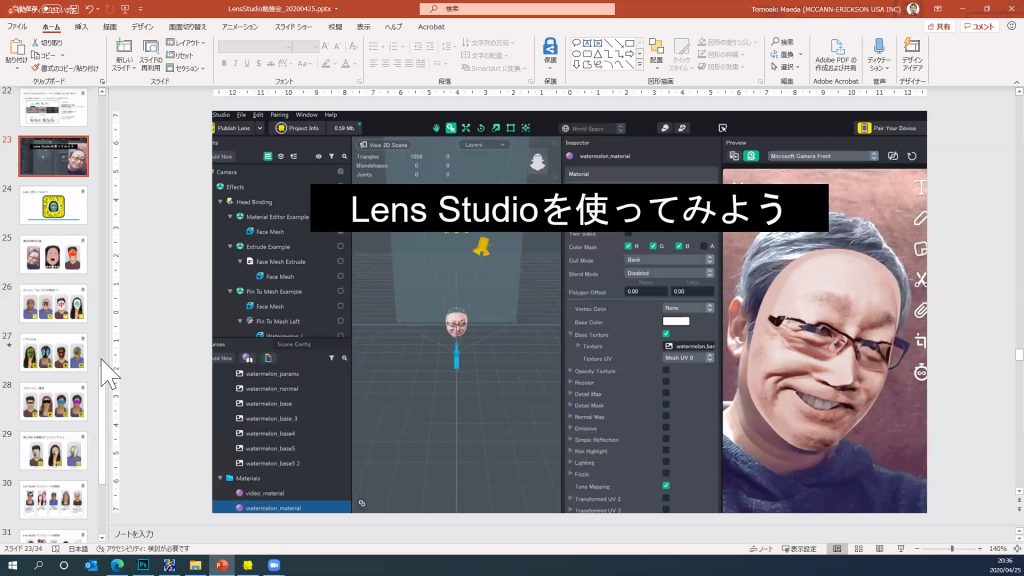Open the Section (セクション) dropdown
This screenshot has width=1024, height=576.
(185, 68)
